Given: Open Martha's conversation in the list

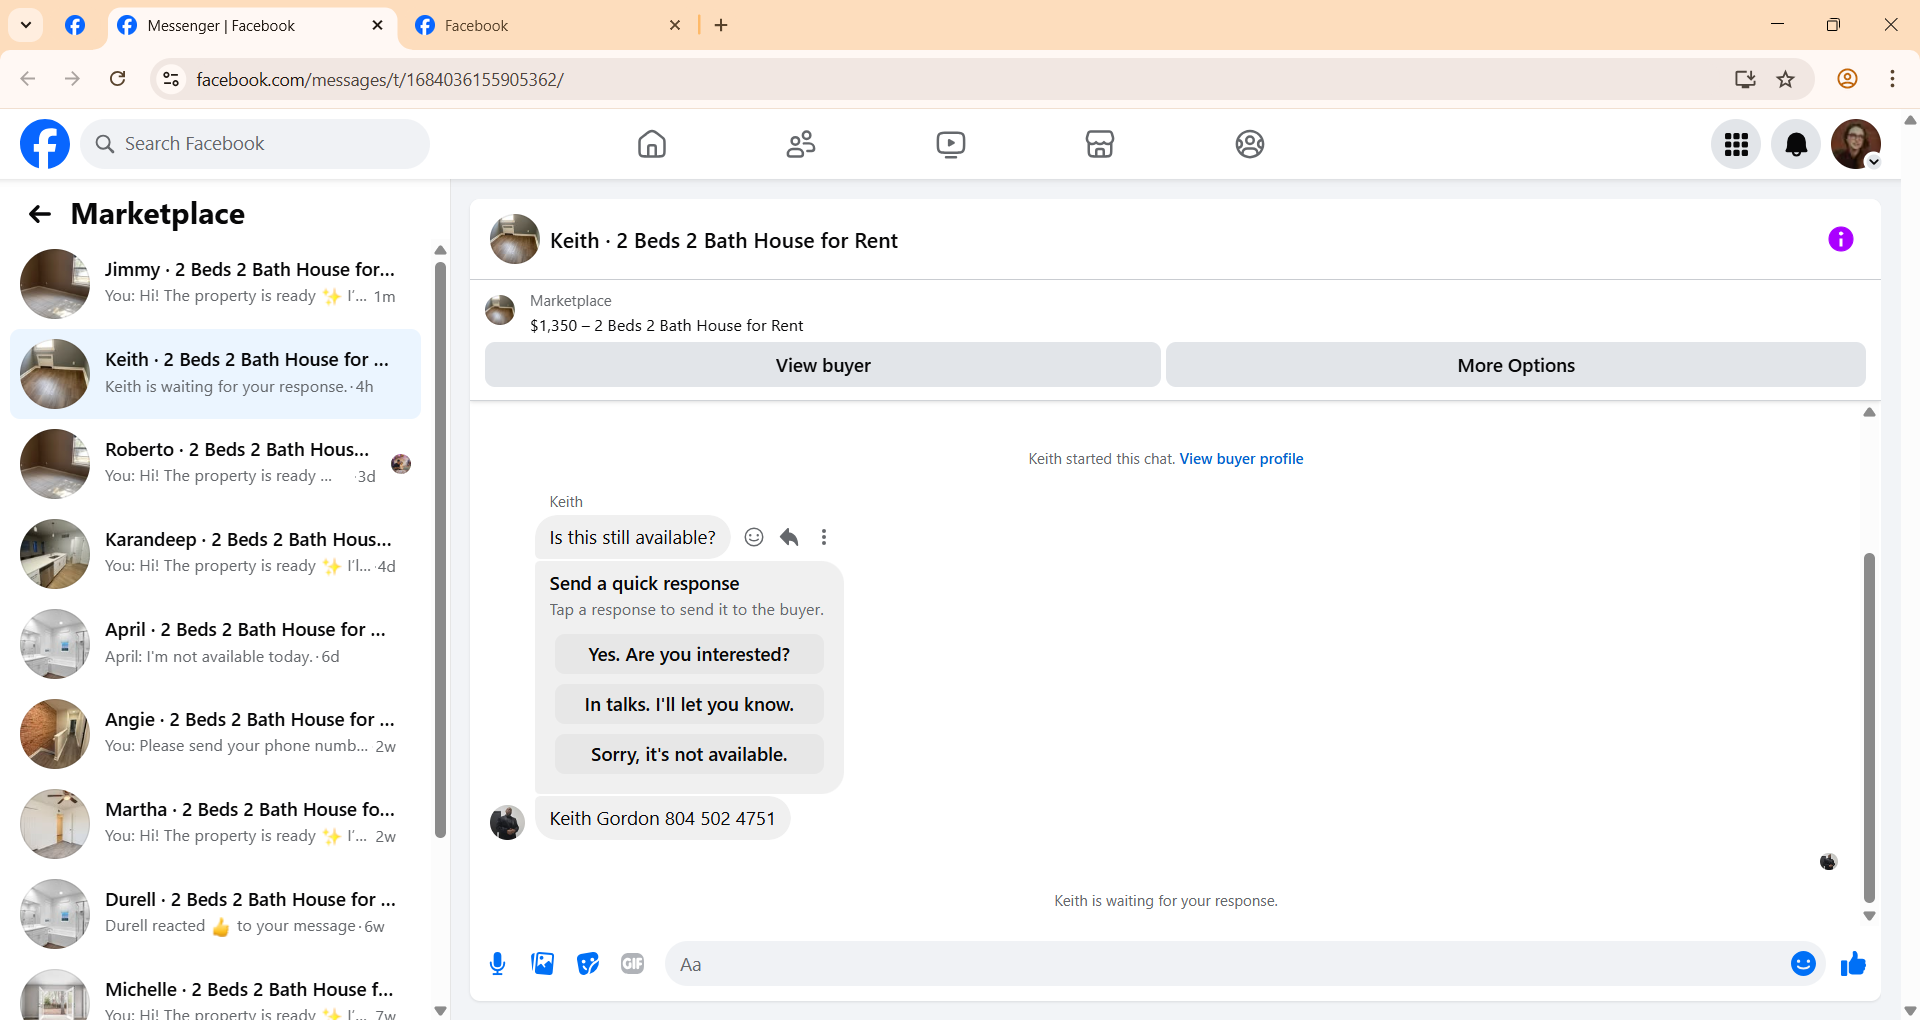Looking at the screenshot, I should pyautogui.click(x=215, y=824).
